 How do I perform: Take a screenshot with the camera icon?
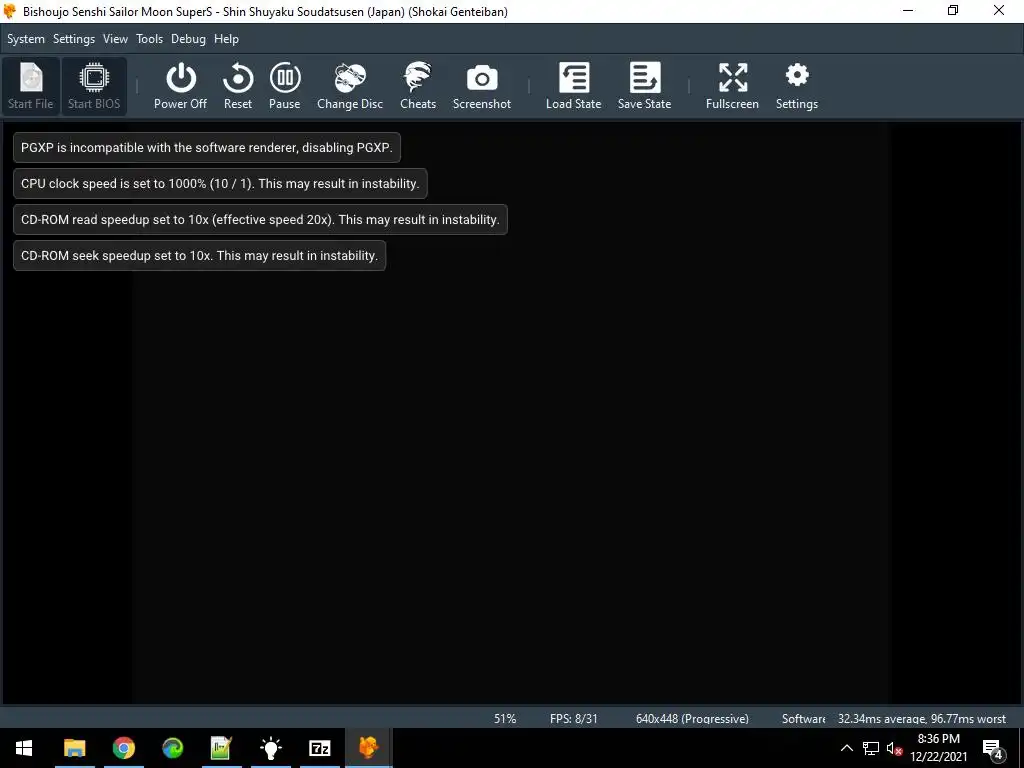point(482,86)
